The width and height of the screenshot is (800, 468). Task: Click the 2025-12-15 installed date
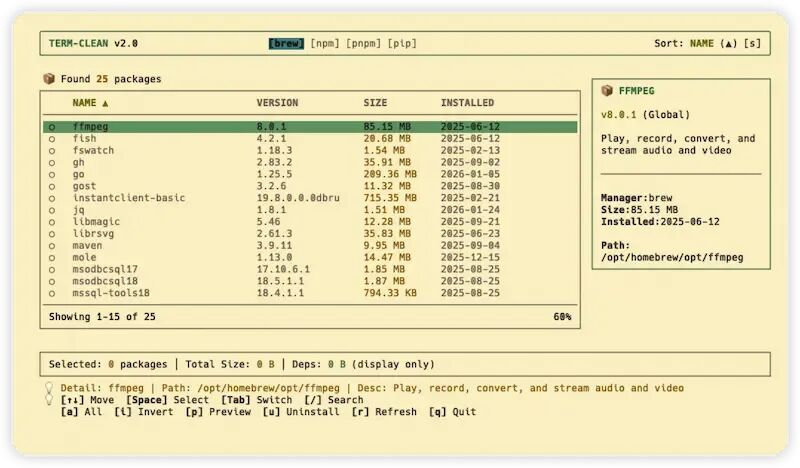pos(470,257)
